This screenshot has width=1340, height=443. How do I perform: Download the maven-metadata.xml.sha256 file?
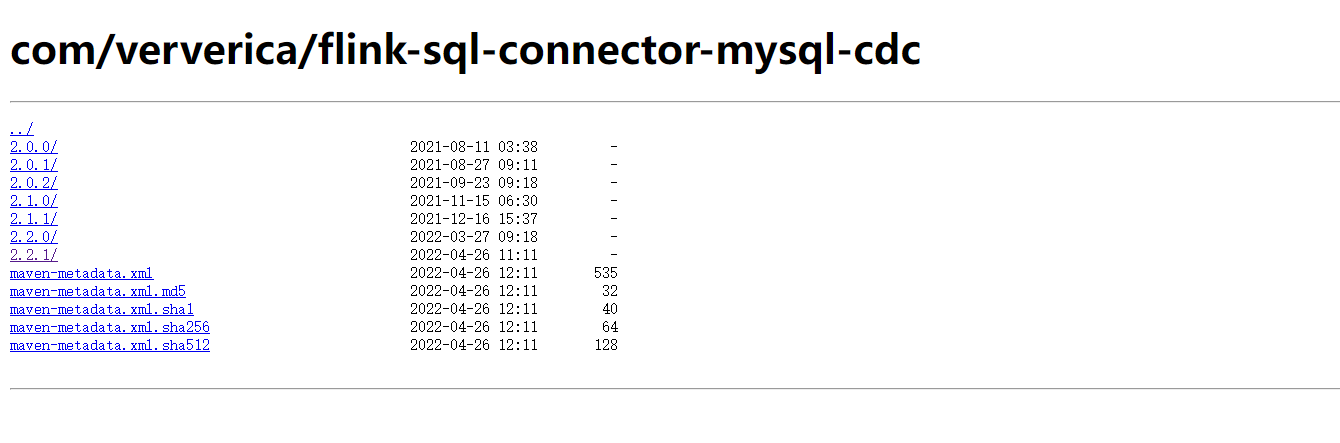pos(110,326)
